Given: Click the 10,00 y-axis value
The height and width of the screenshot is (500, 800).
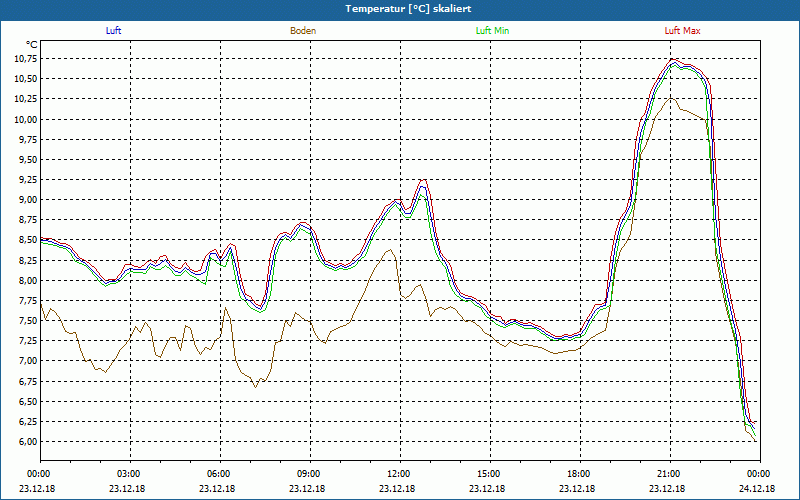Looking at the screenshot, I should click(x=26, y=119).
